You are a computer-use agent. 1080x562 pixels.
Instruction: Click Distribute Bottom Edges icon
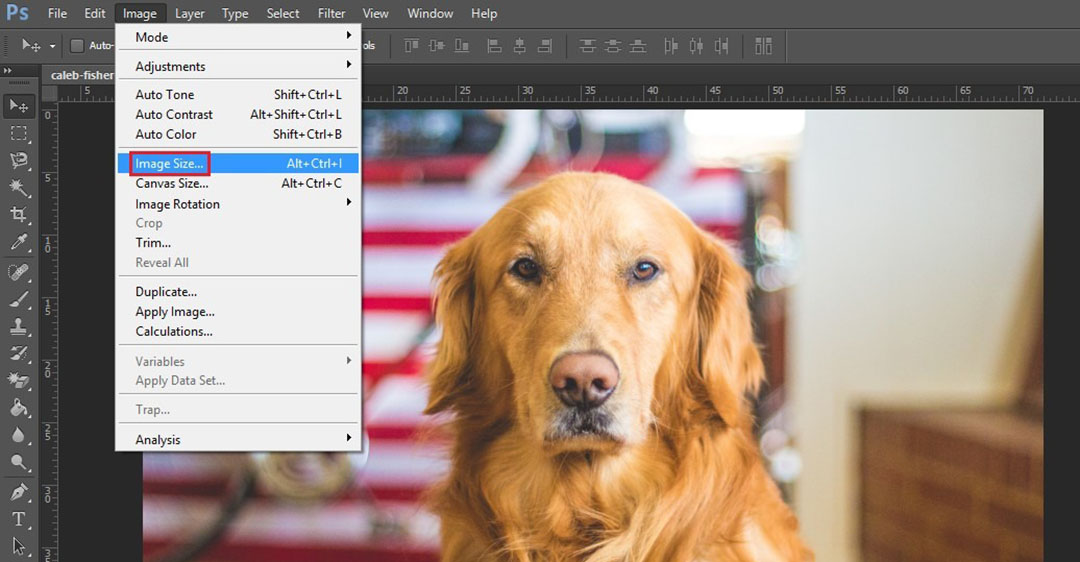pyautogui.click(x=638, y=46)
